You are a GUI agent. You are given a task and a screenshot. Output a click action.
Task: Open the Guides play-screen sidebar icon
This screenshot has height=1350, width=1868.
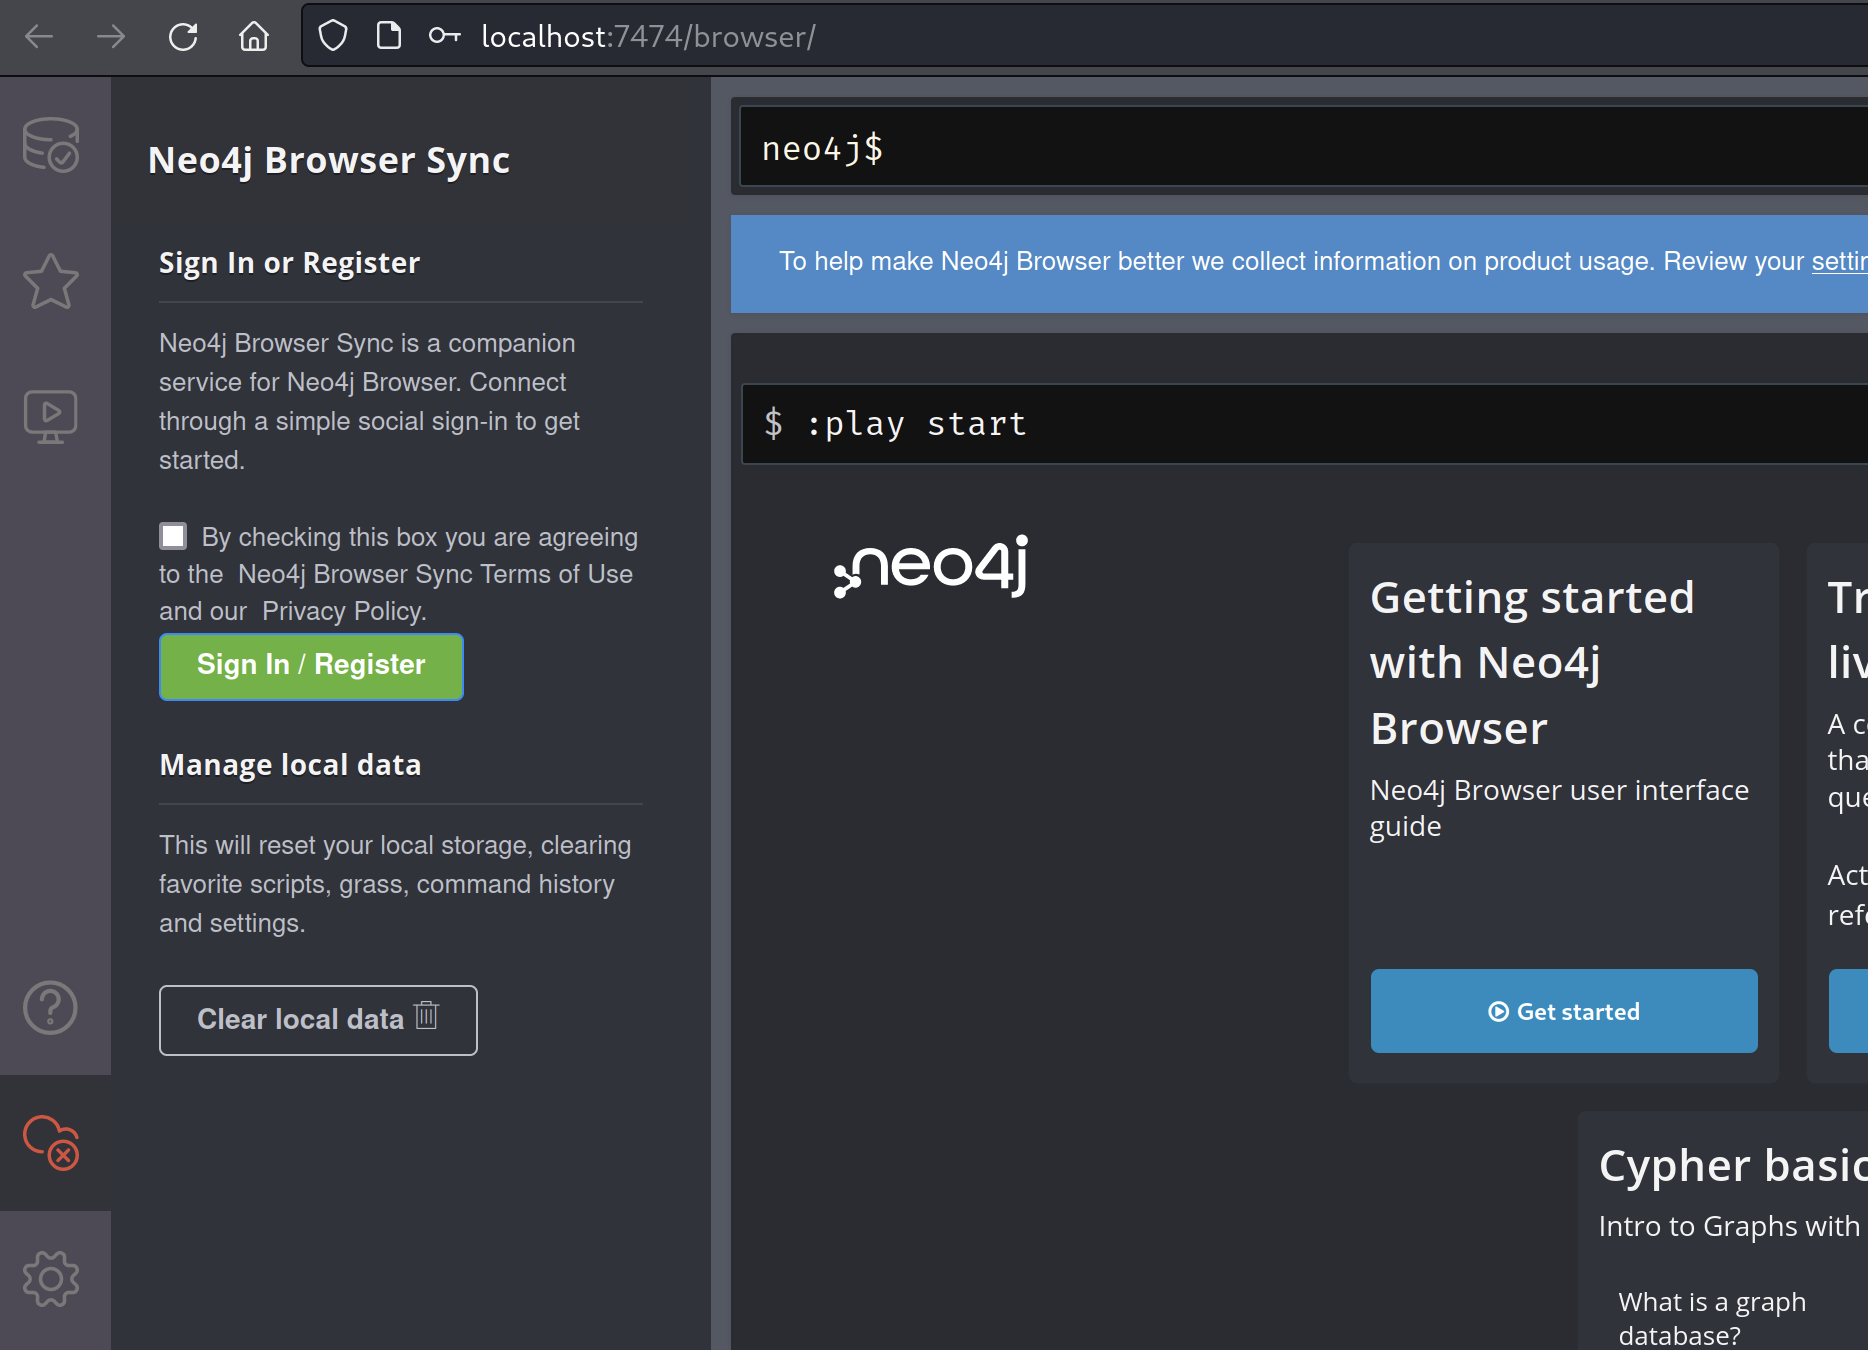[51, 416]
